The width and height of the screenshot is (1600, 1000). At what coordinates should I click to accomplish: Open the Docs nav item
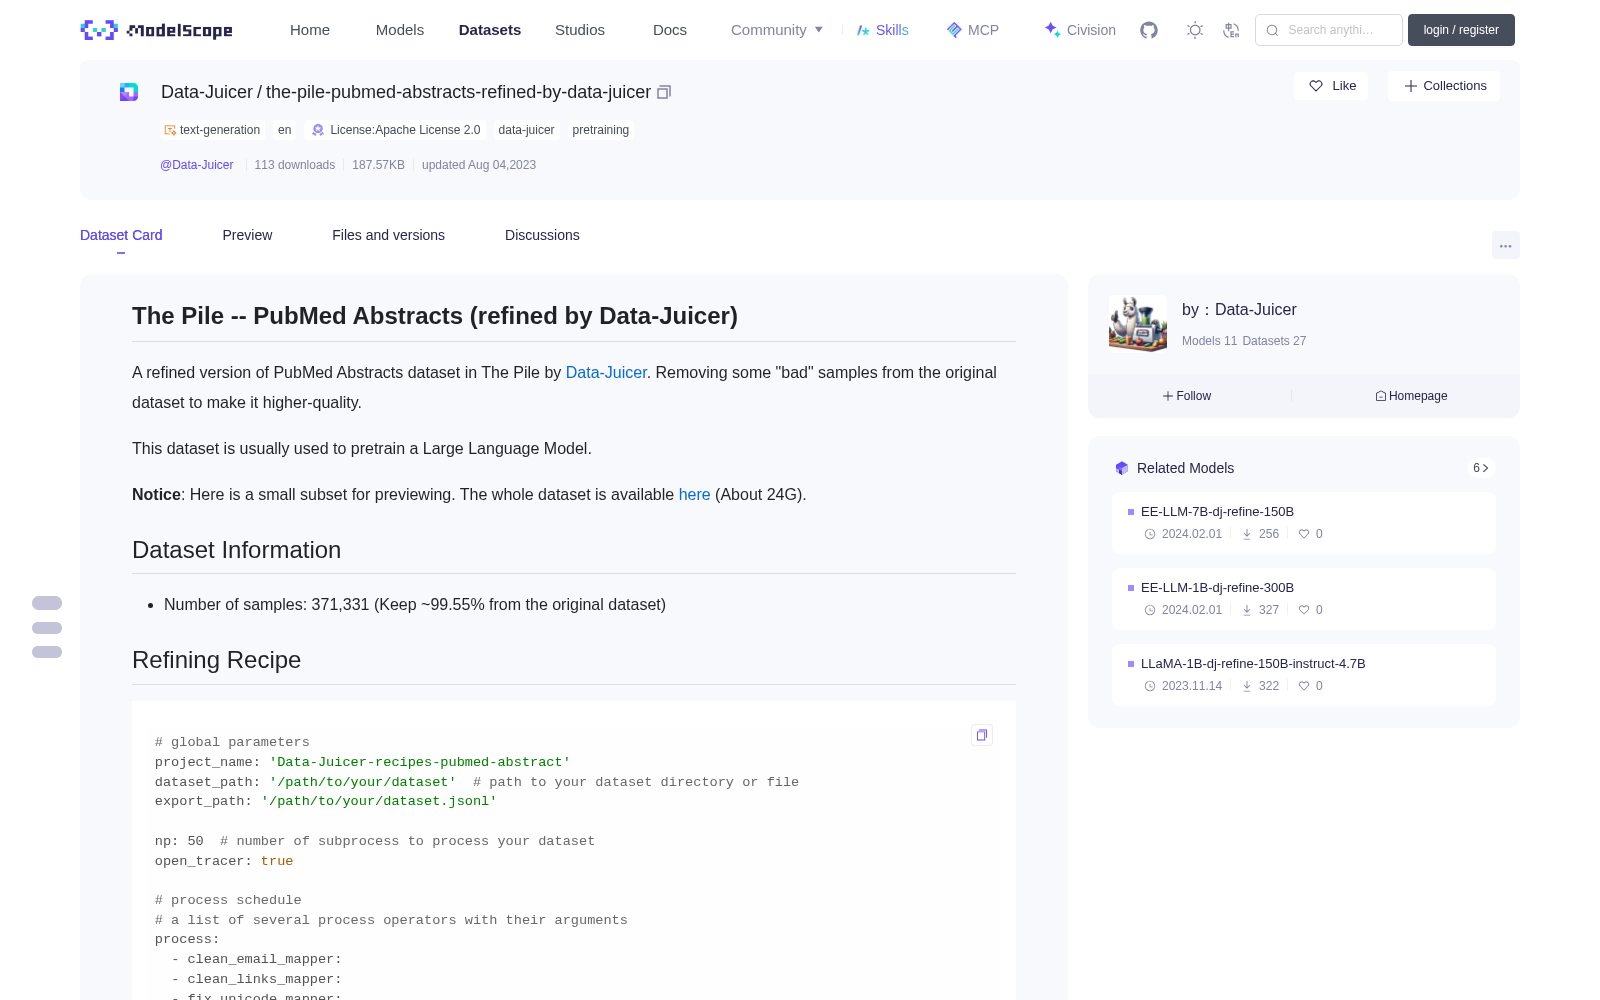pyautogui.click(x=670, y=30)
